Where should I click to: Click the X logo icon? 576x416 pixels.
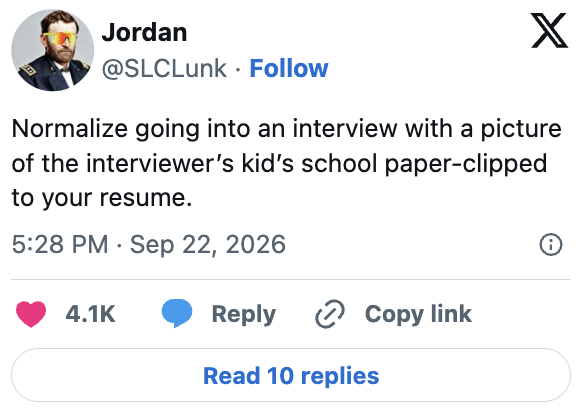[x=549, y=31]
